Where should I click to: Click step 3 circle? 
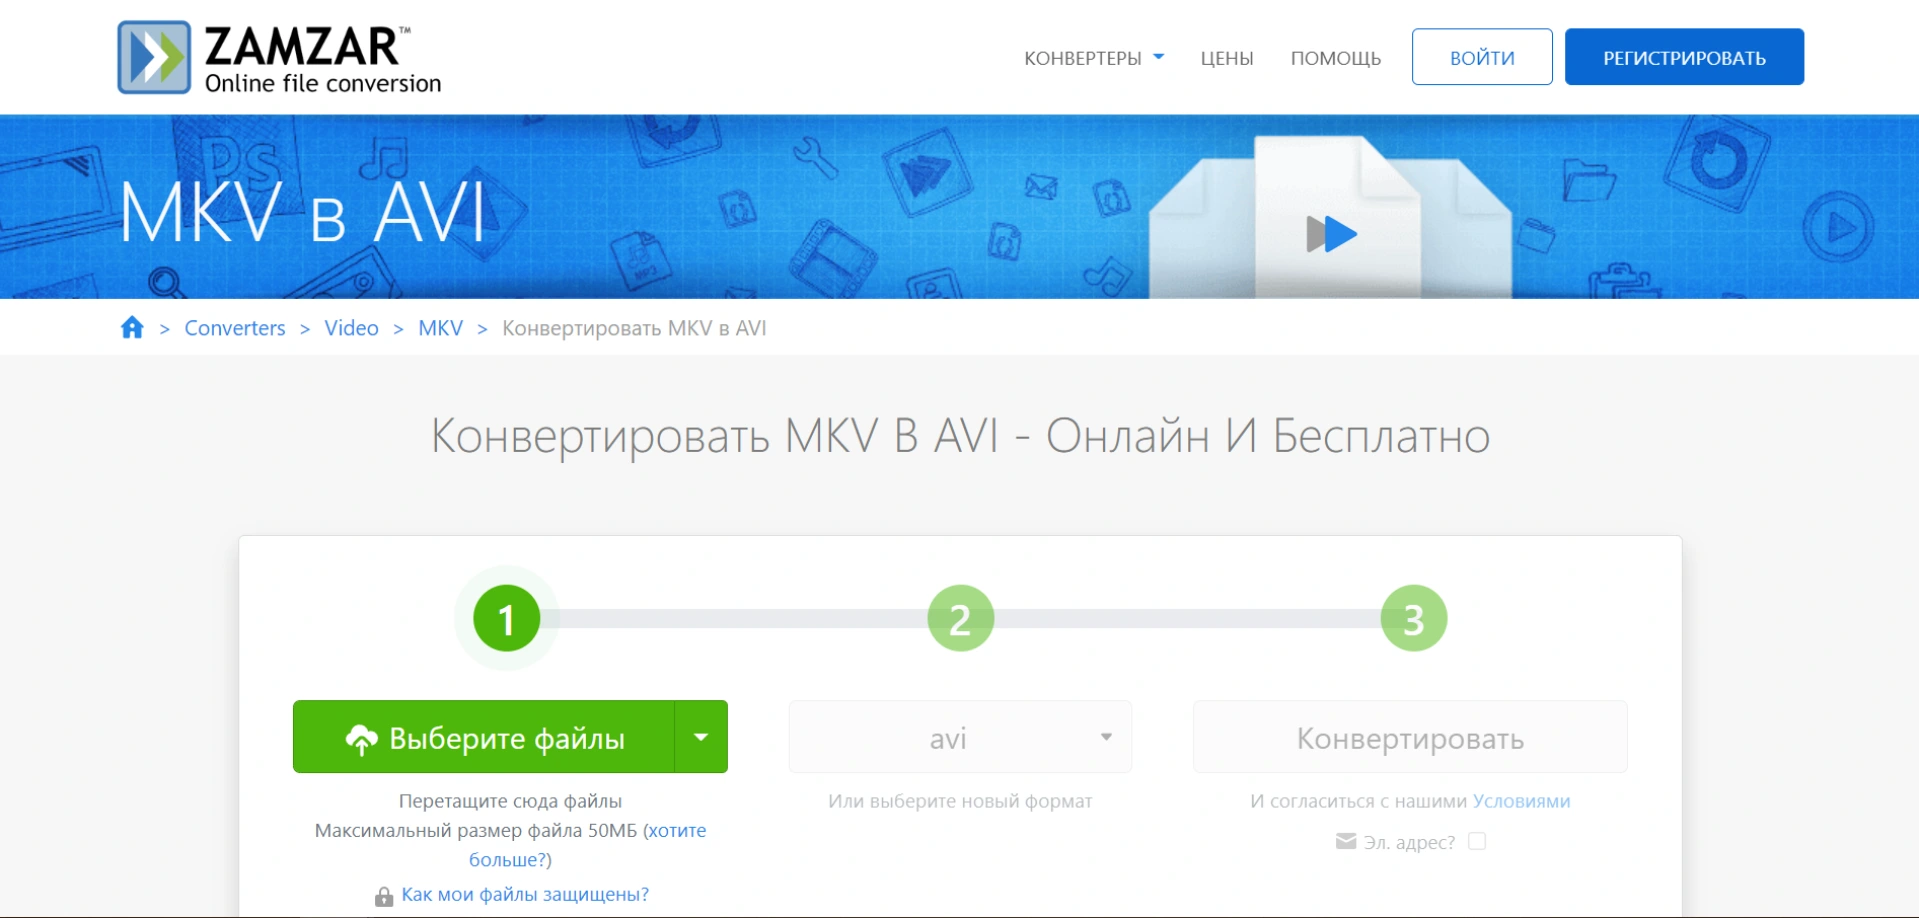click(x=1413, y=619)
